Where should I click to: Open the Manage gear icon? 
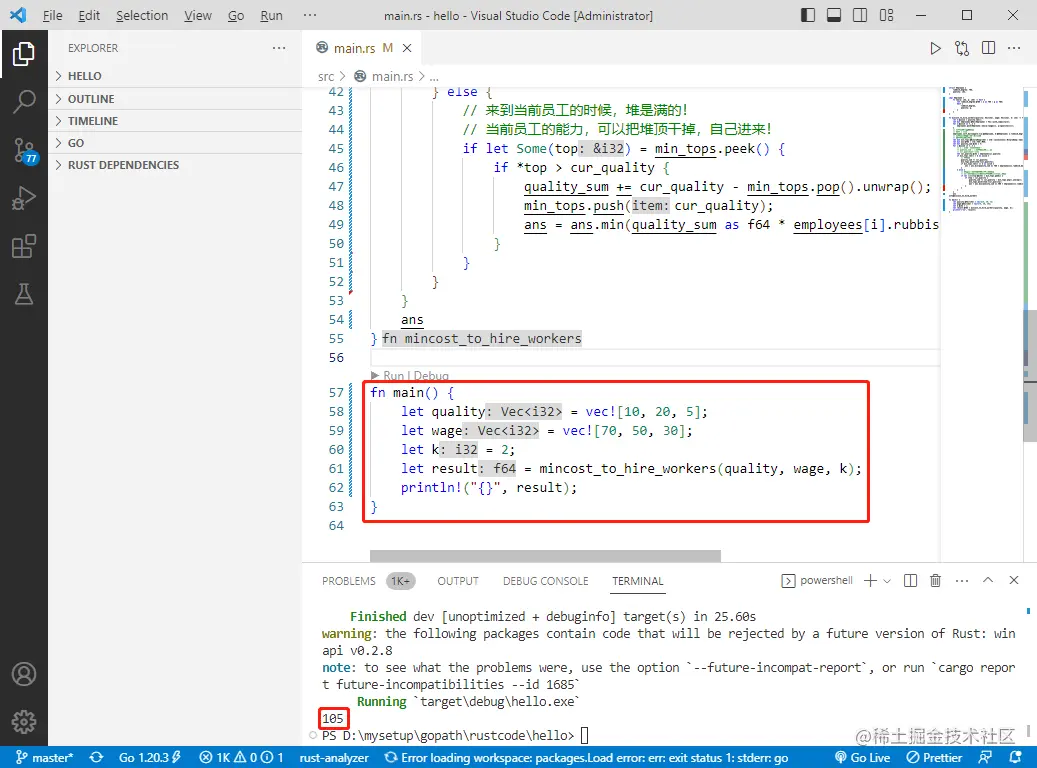(24, 722)
